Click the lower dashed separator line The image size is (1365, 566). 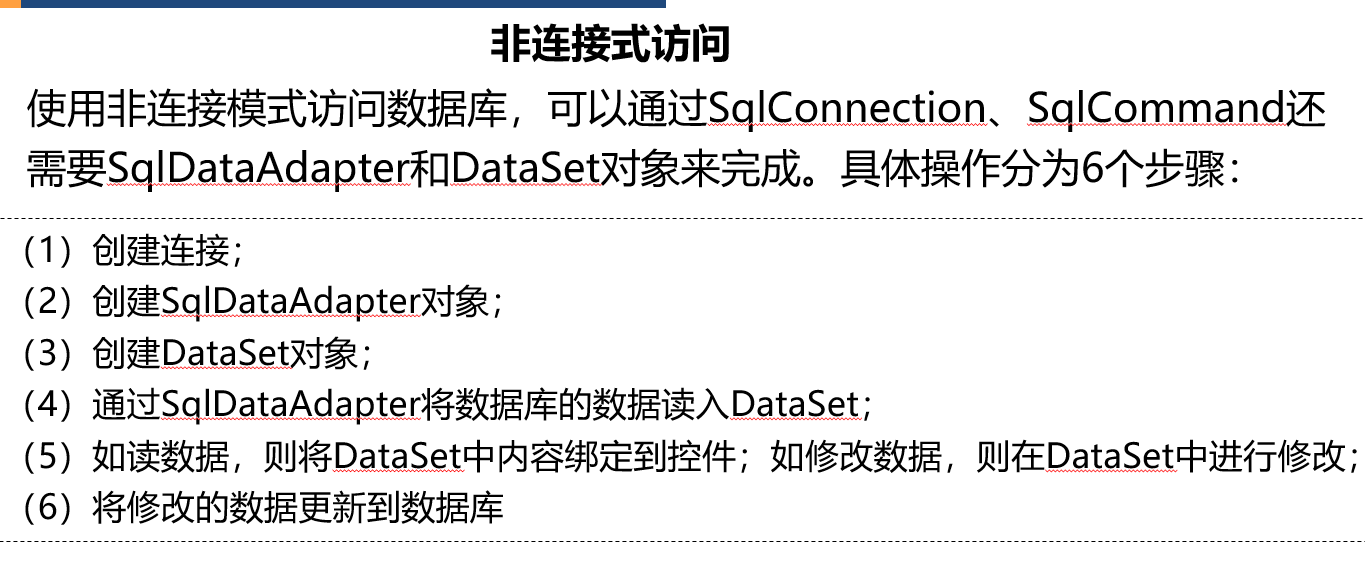[682, 542]
